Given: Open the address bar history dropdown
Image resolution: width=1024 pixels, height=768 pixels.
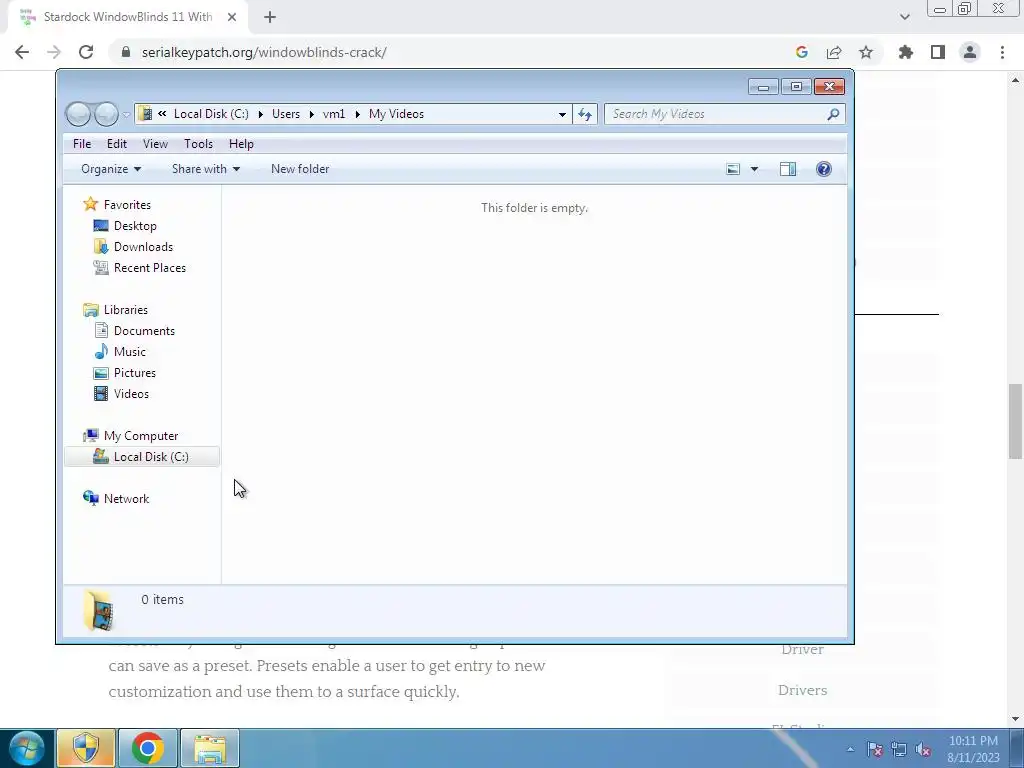Looking at the screenshot, I should click(562, 114).
